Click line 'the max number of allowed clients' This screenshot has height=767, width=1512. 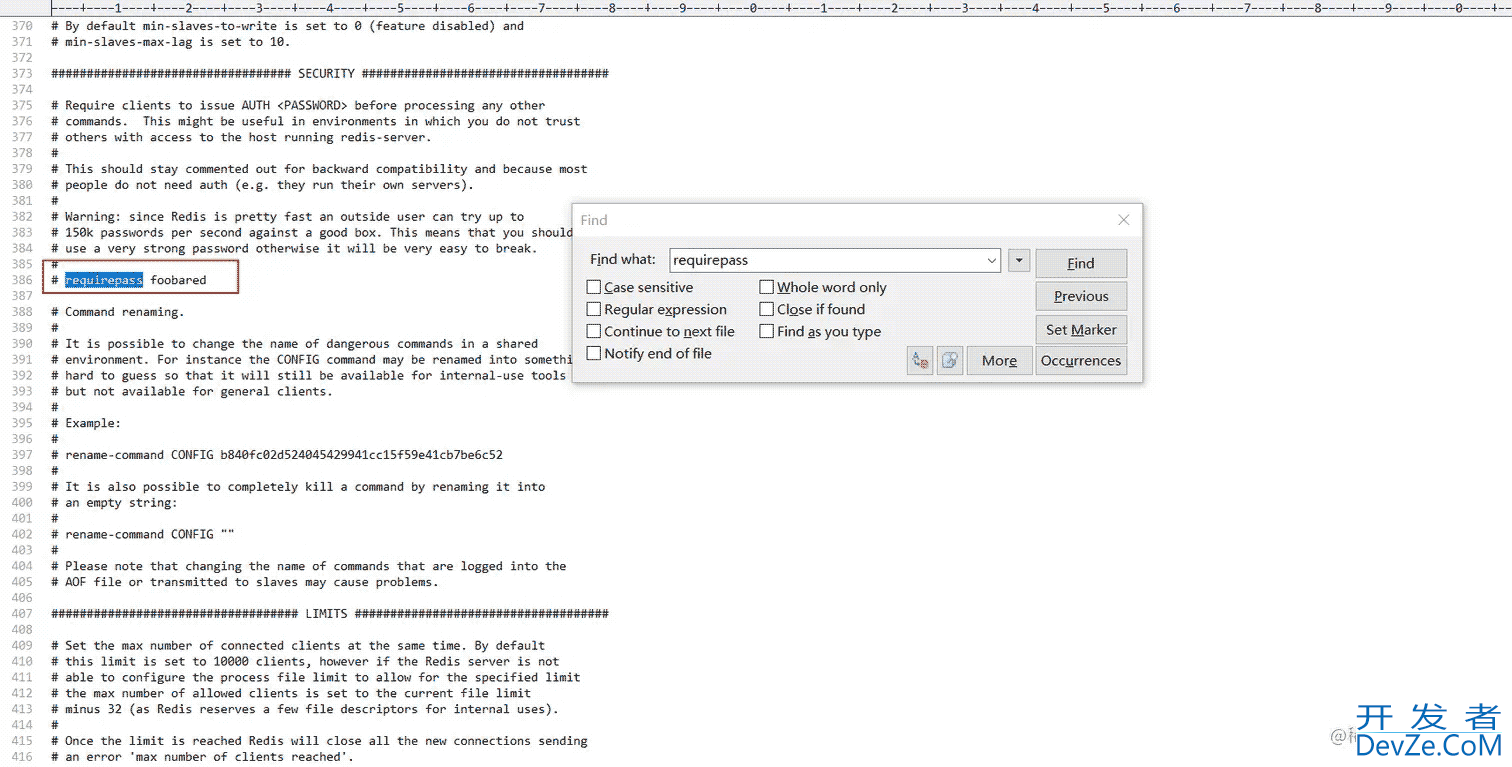[291, 693]
